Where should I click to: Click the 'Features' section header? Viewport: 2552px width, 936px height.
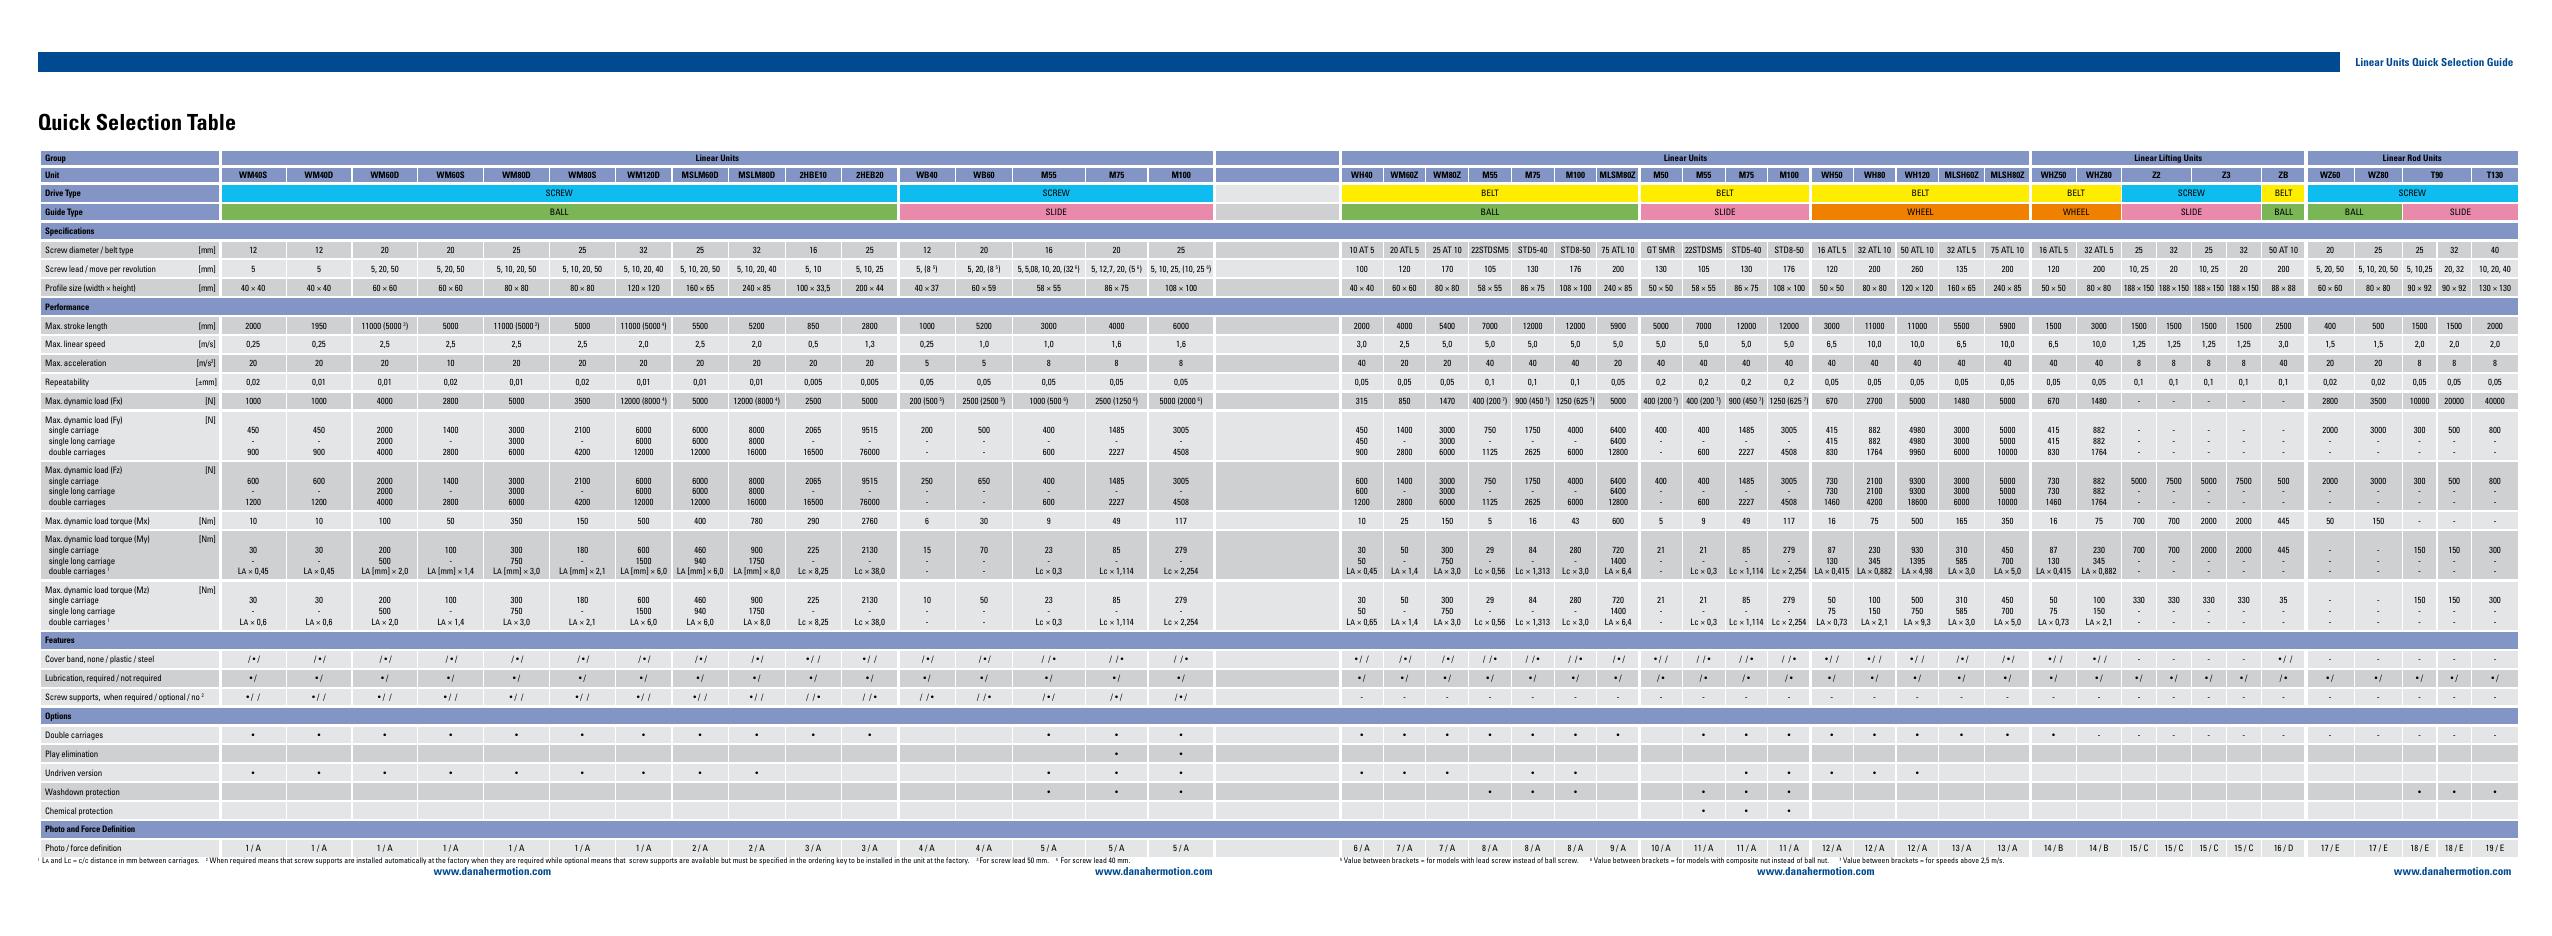click(x=59, y=640)
